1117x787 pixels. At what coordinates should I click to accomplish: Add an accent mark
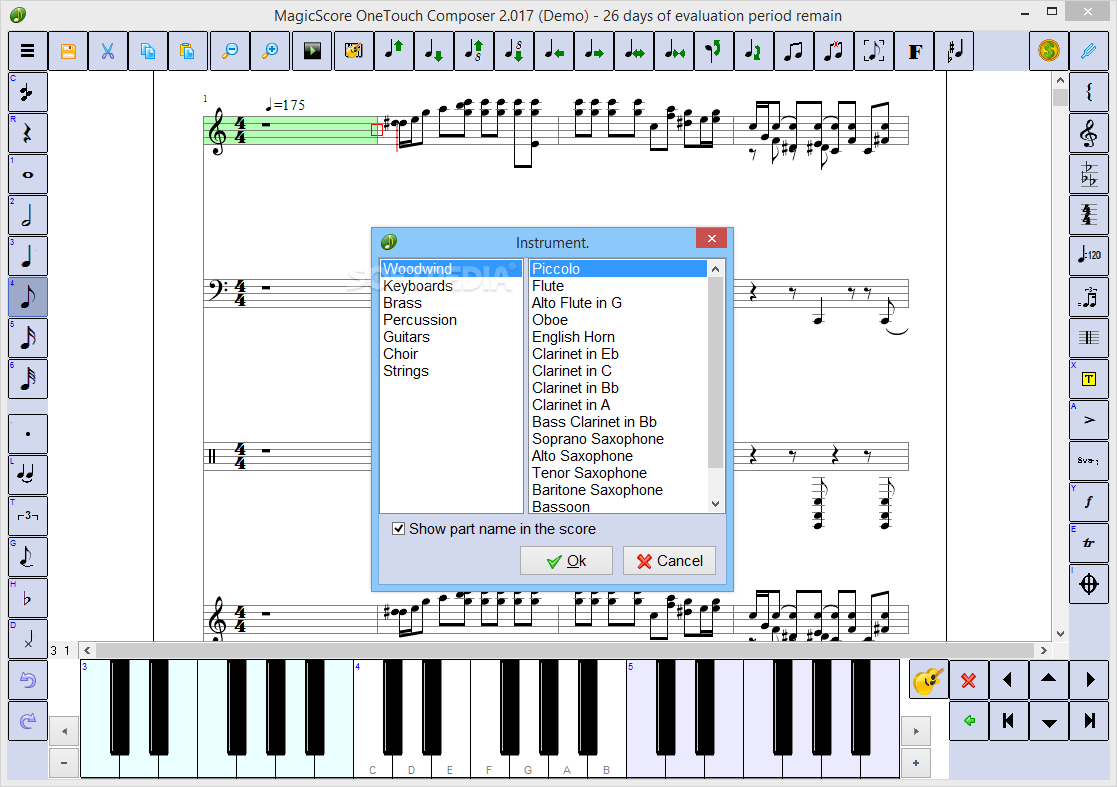(1089, 420)
